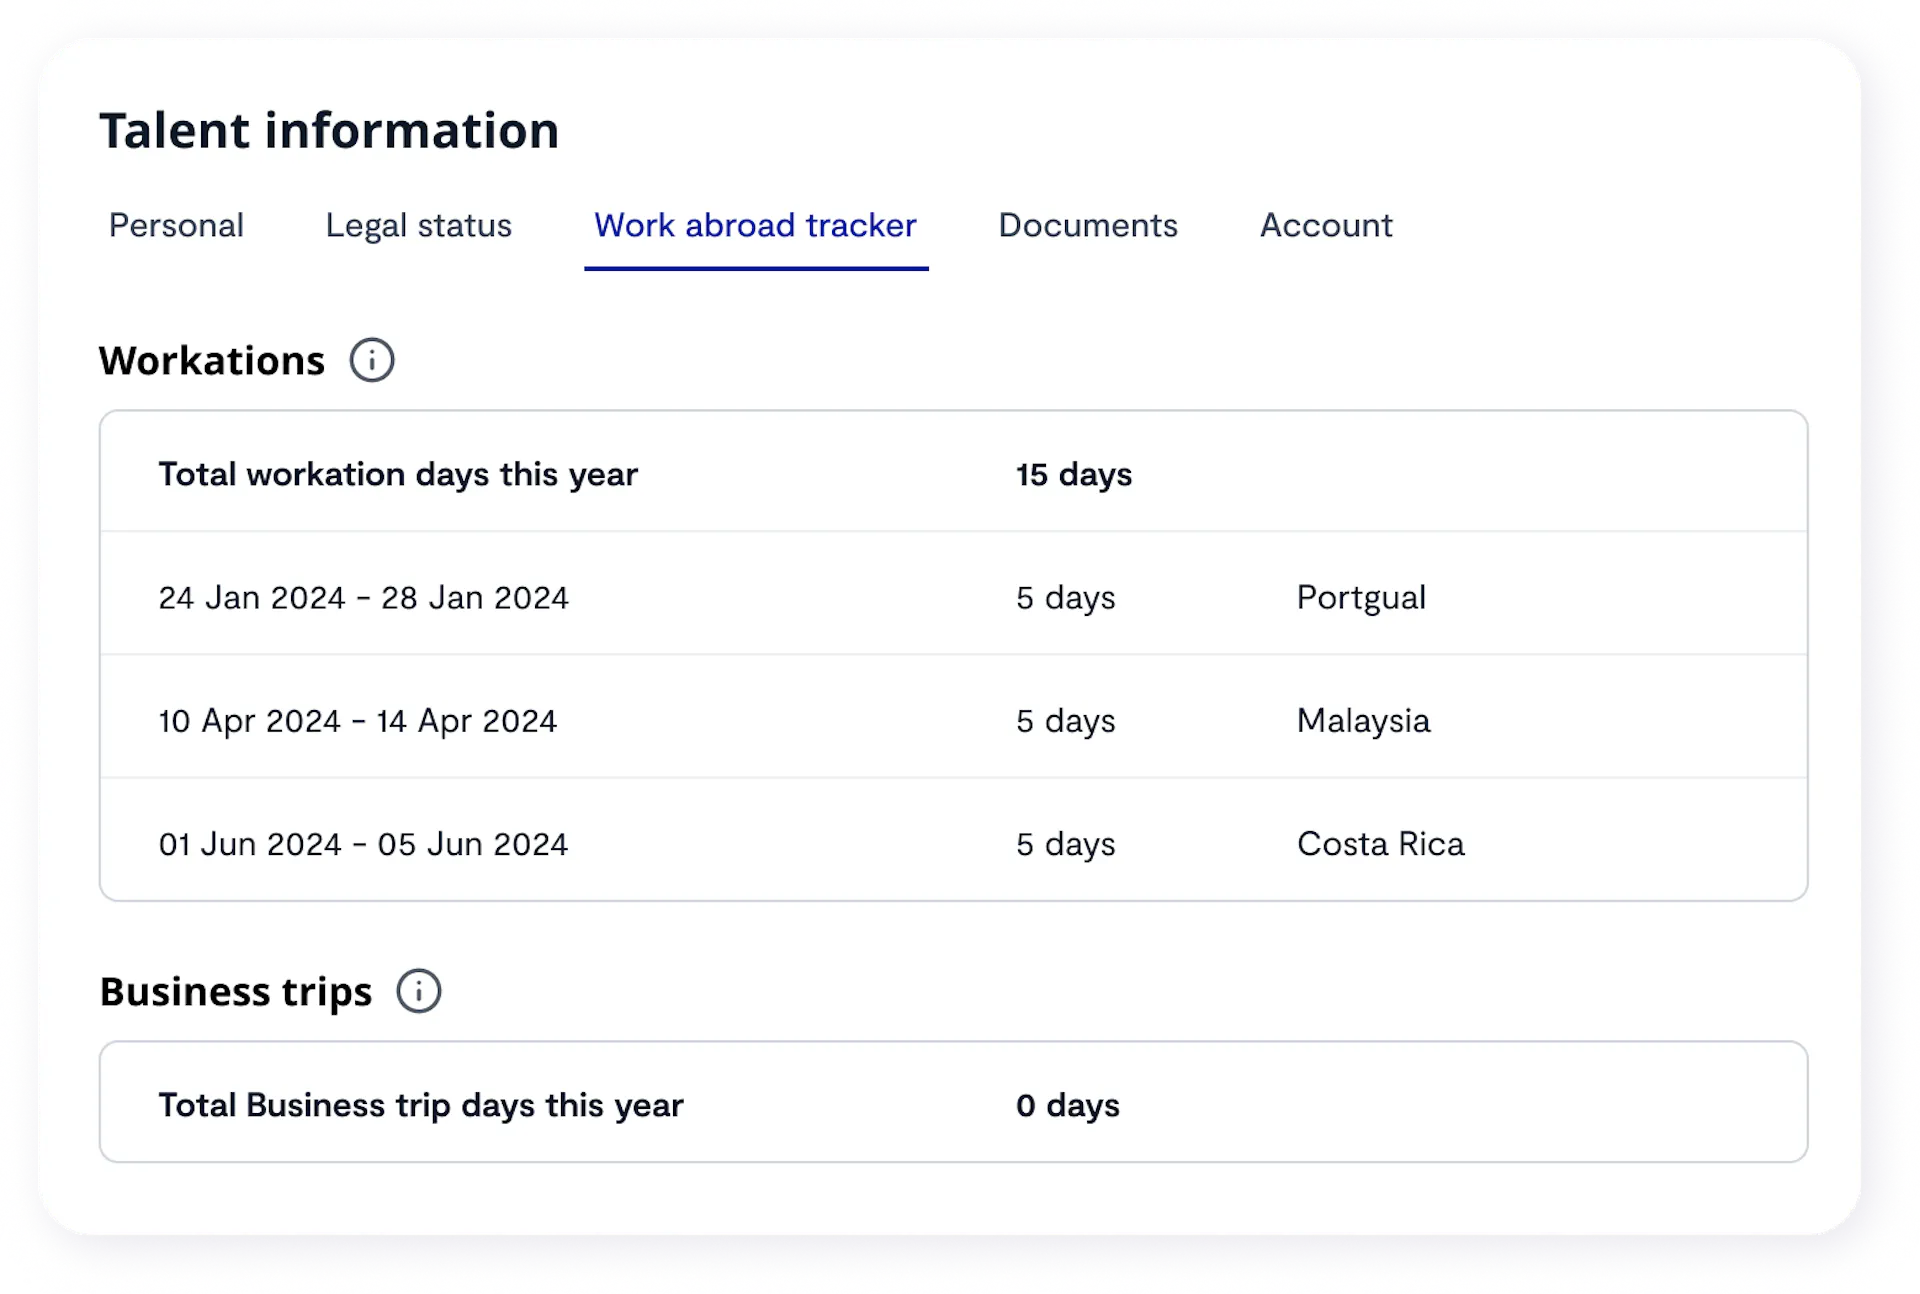Click the 24 Jan 2024 date range
The height and width of the screenshot is (1294, 1920).
point(364,597)
